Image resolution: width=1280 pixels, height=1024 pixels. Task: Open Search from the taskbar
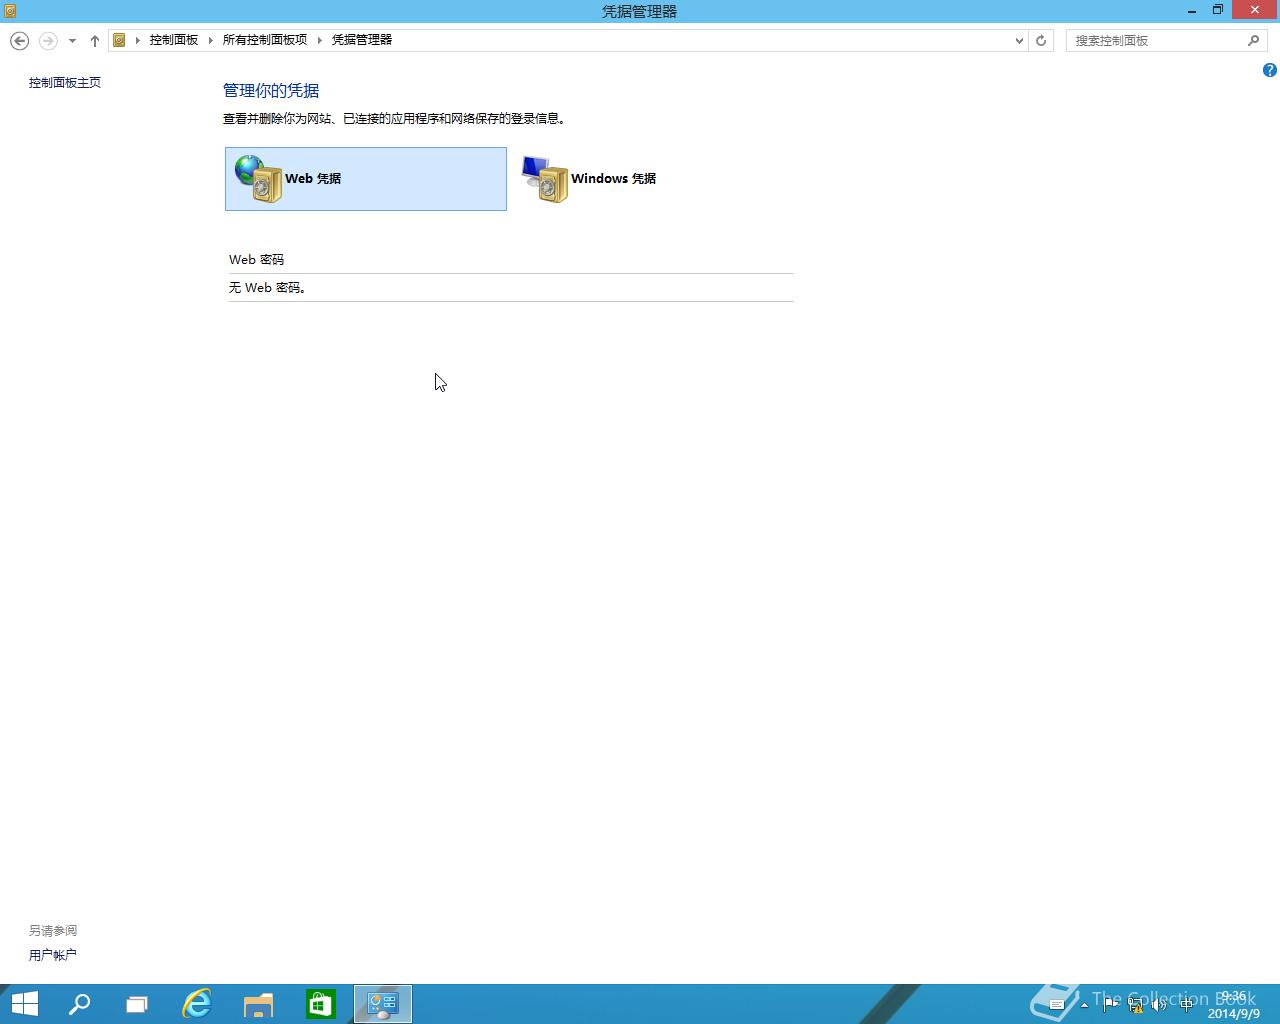pos(79,1004)
